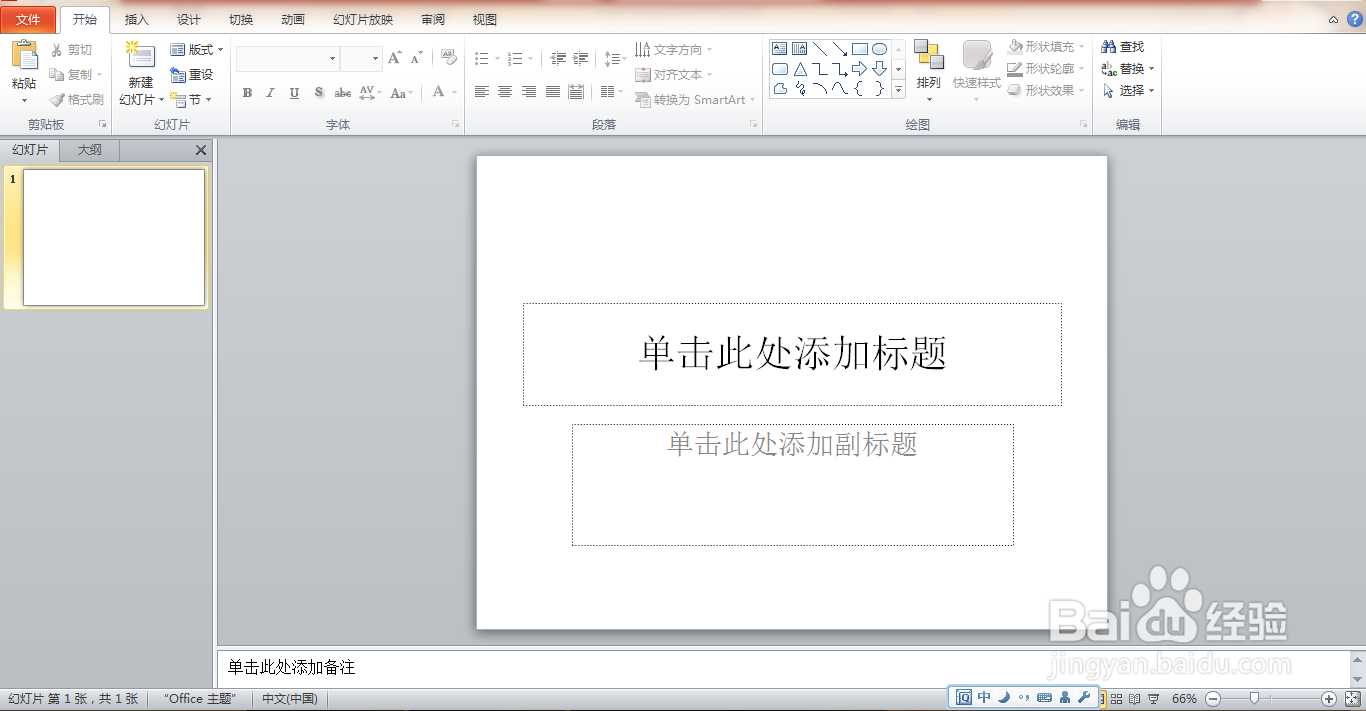Click the Reset (重设) slide button

coord(191,75)
